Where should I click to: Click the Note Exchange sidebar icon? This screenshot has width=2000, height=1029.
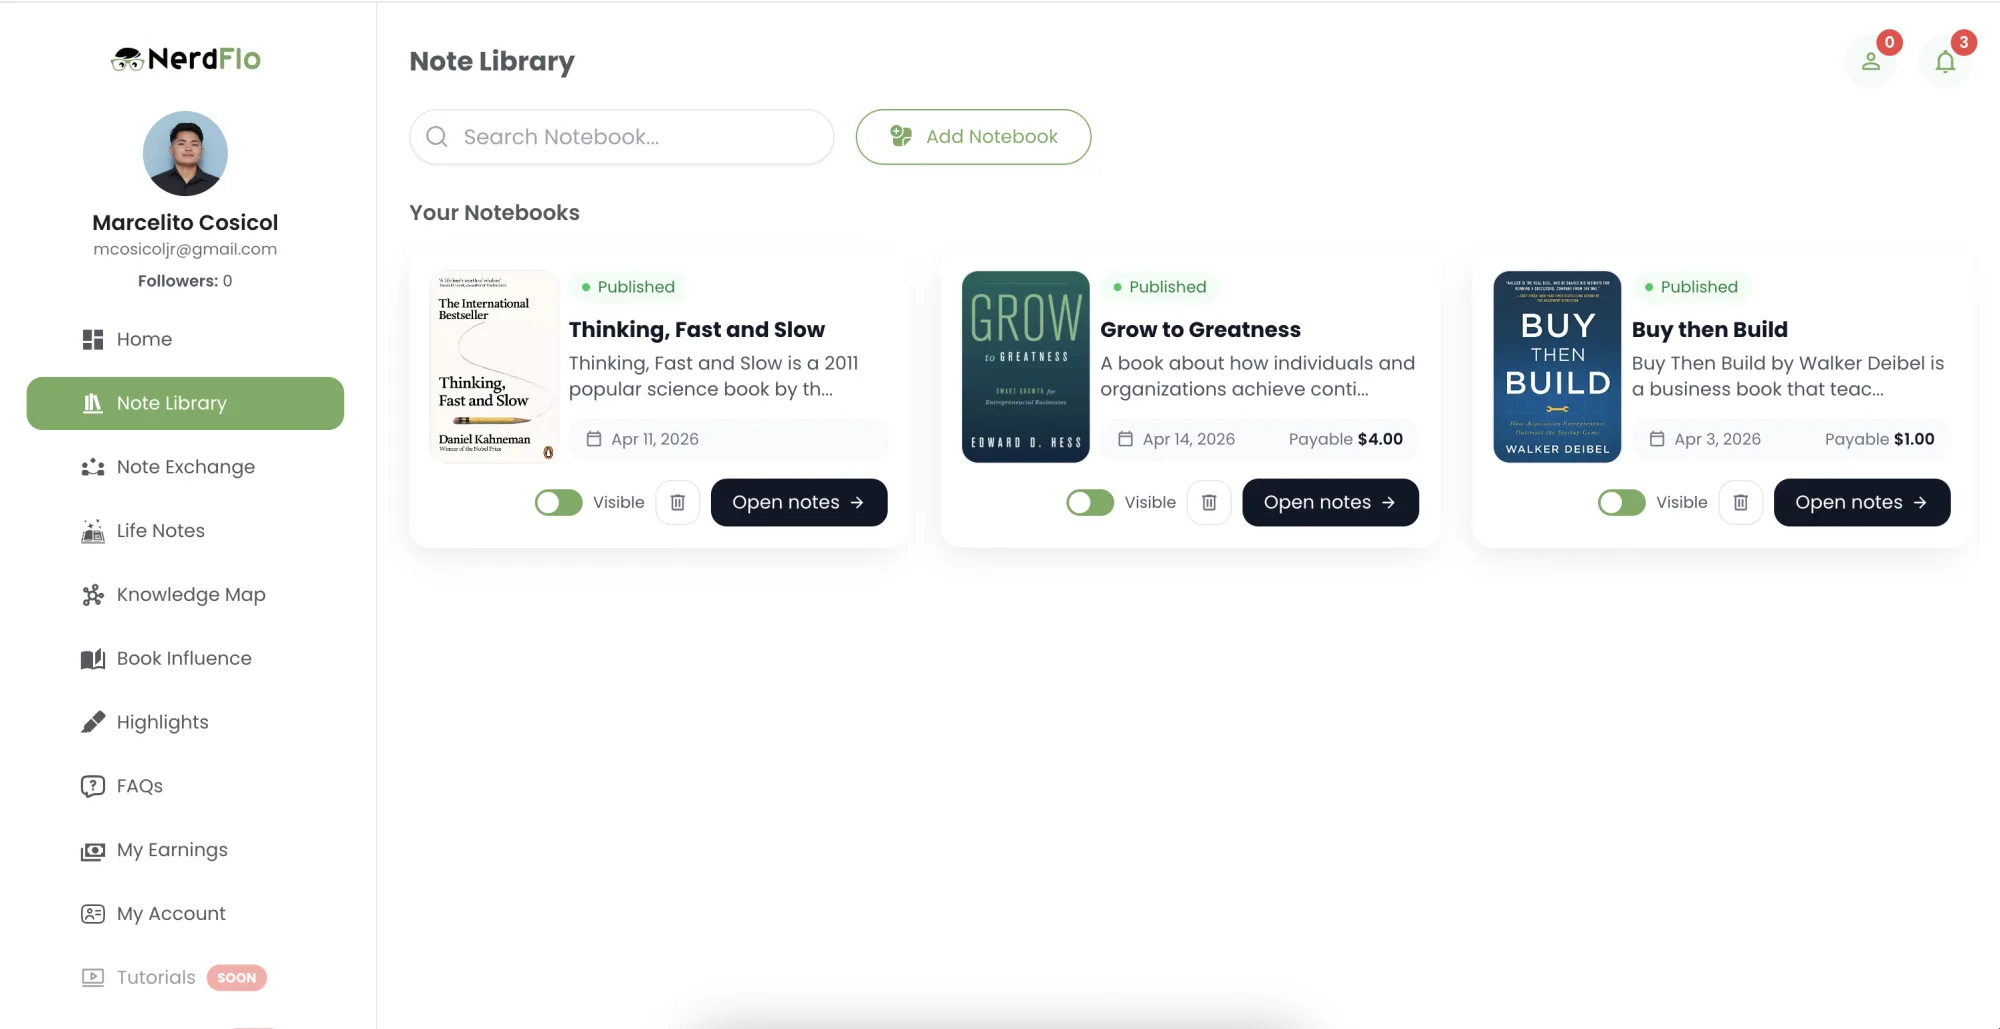point(93,467)
